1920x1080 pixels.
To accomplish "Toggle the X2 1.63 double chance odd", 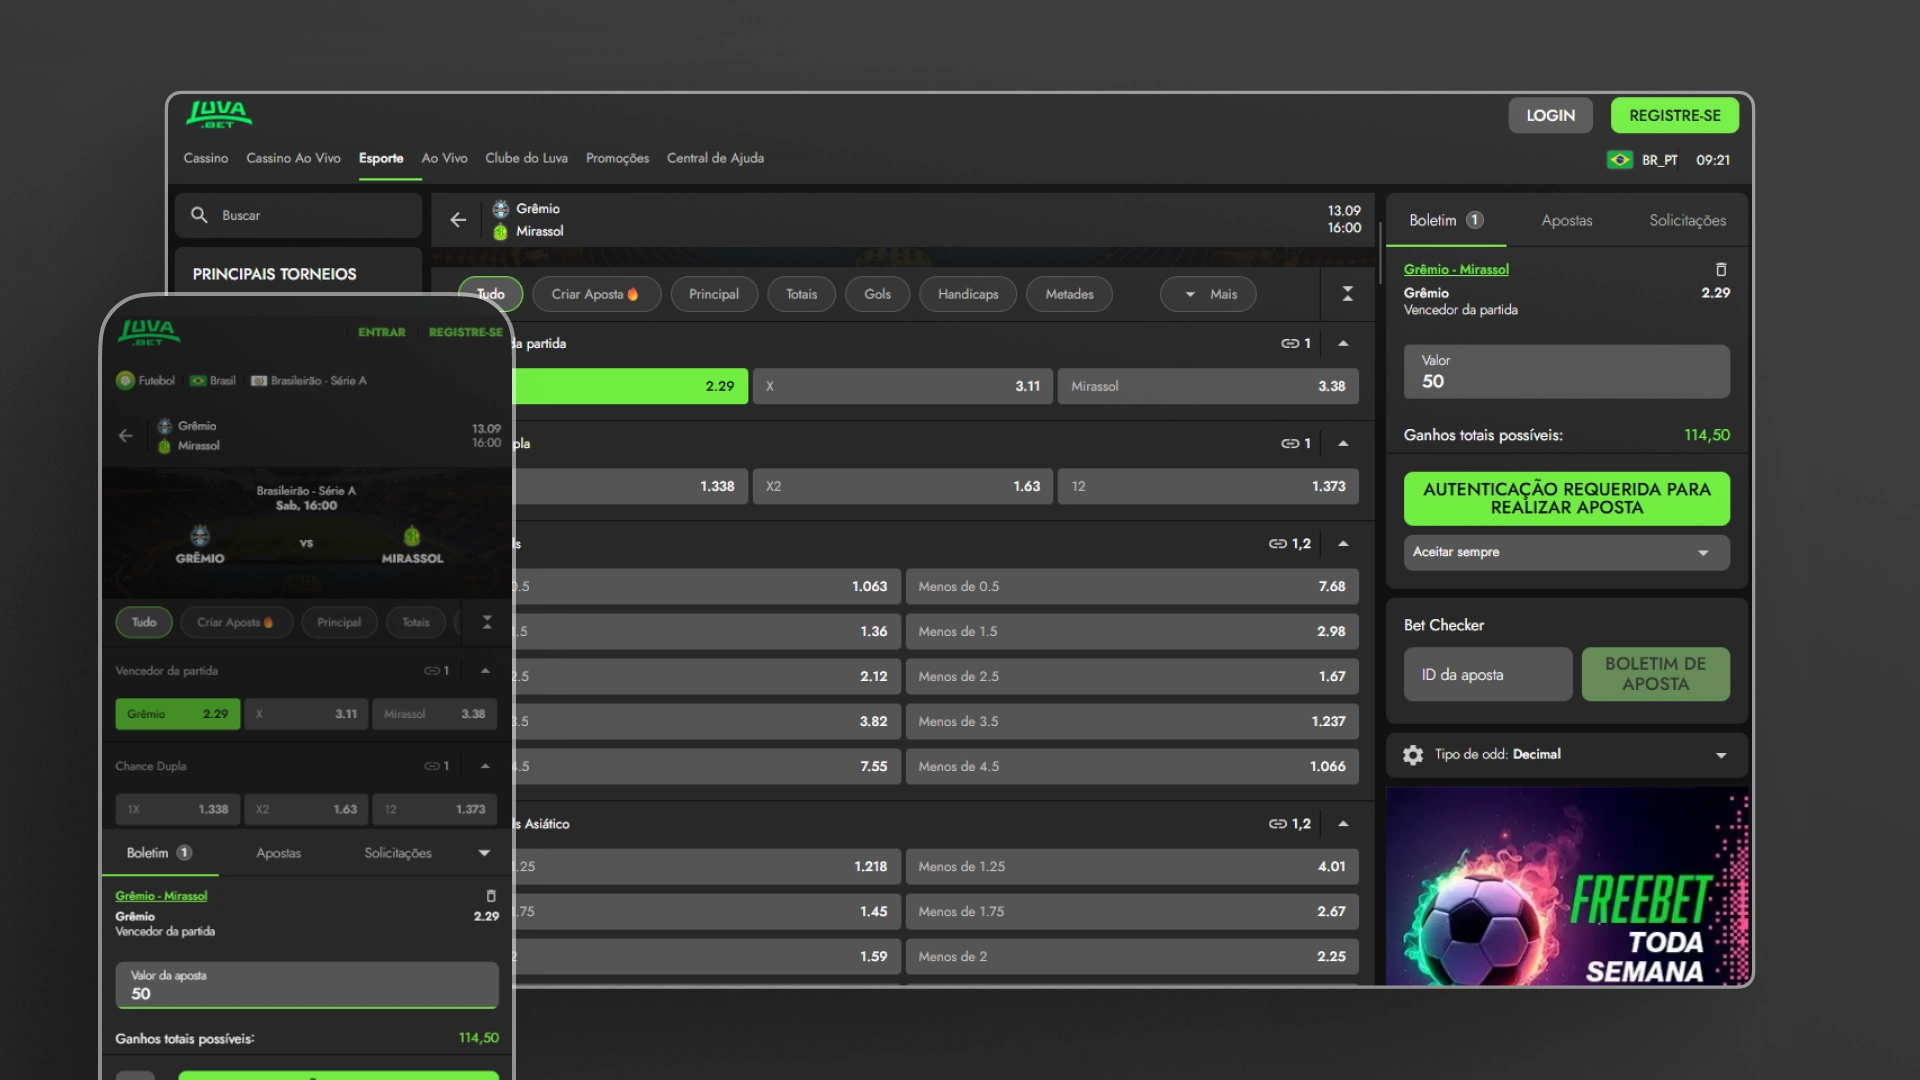I will click(902, 486).
